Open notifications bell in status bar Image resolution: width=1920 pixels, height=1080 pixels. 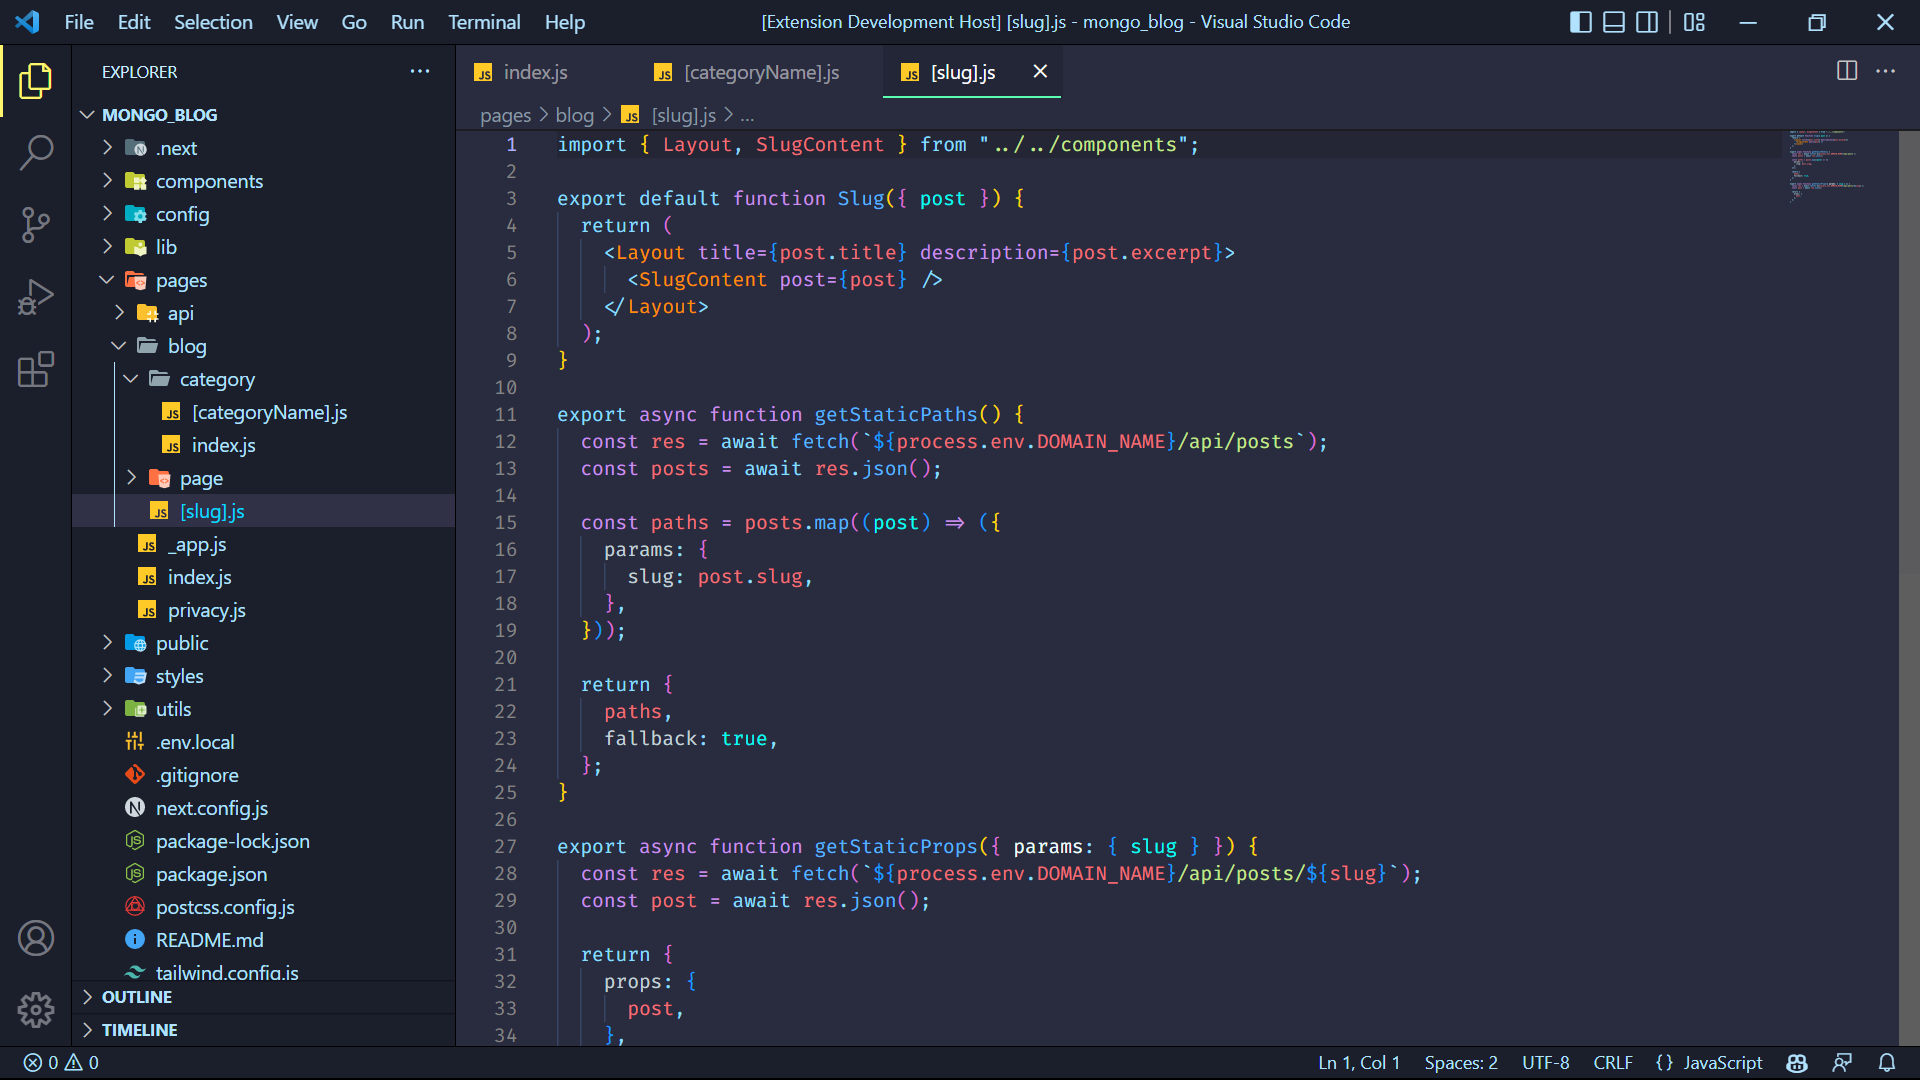[1887, 1063]
